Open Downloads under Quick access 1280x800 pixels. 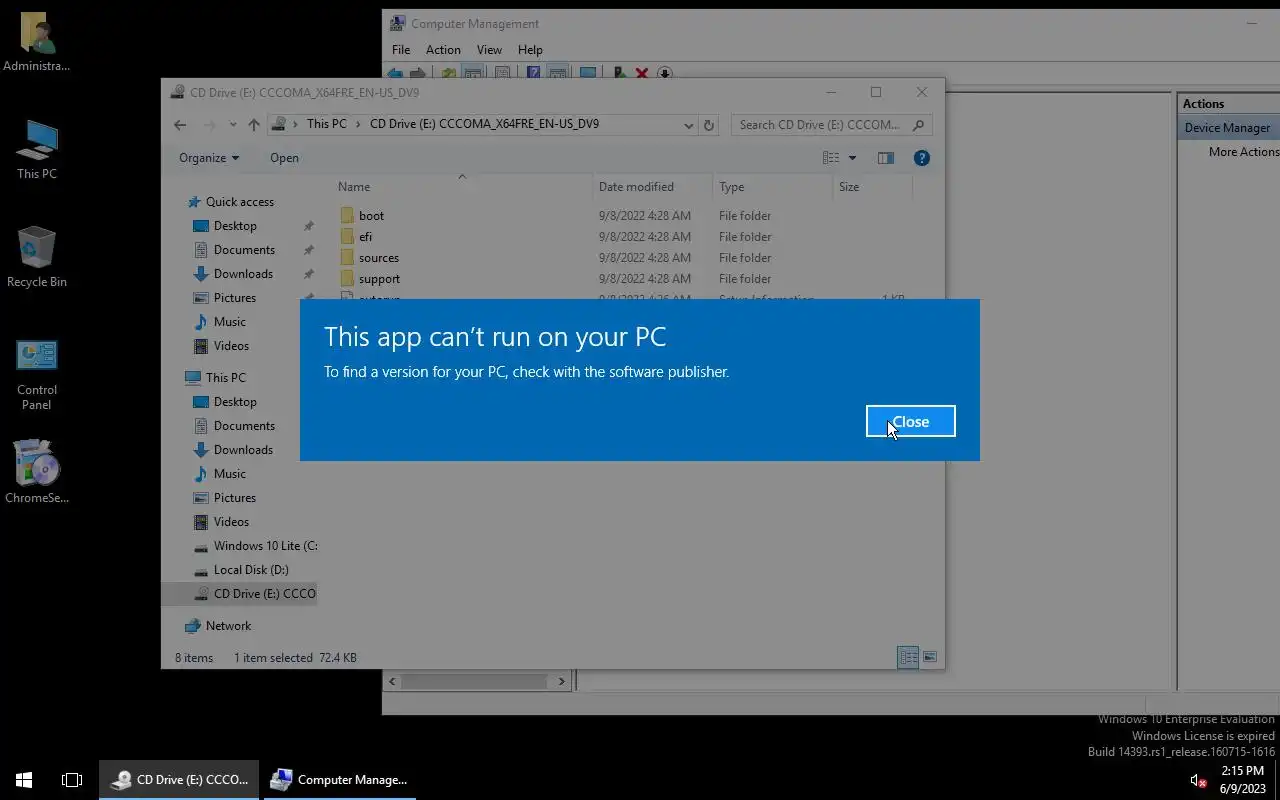tap(243, 273)
